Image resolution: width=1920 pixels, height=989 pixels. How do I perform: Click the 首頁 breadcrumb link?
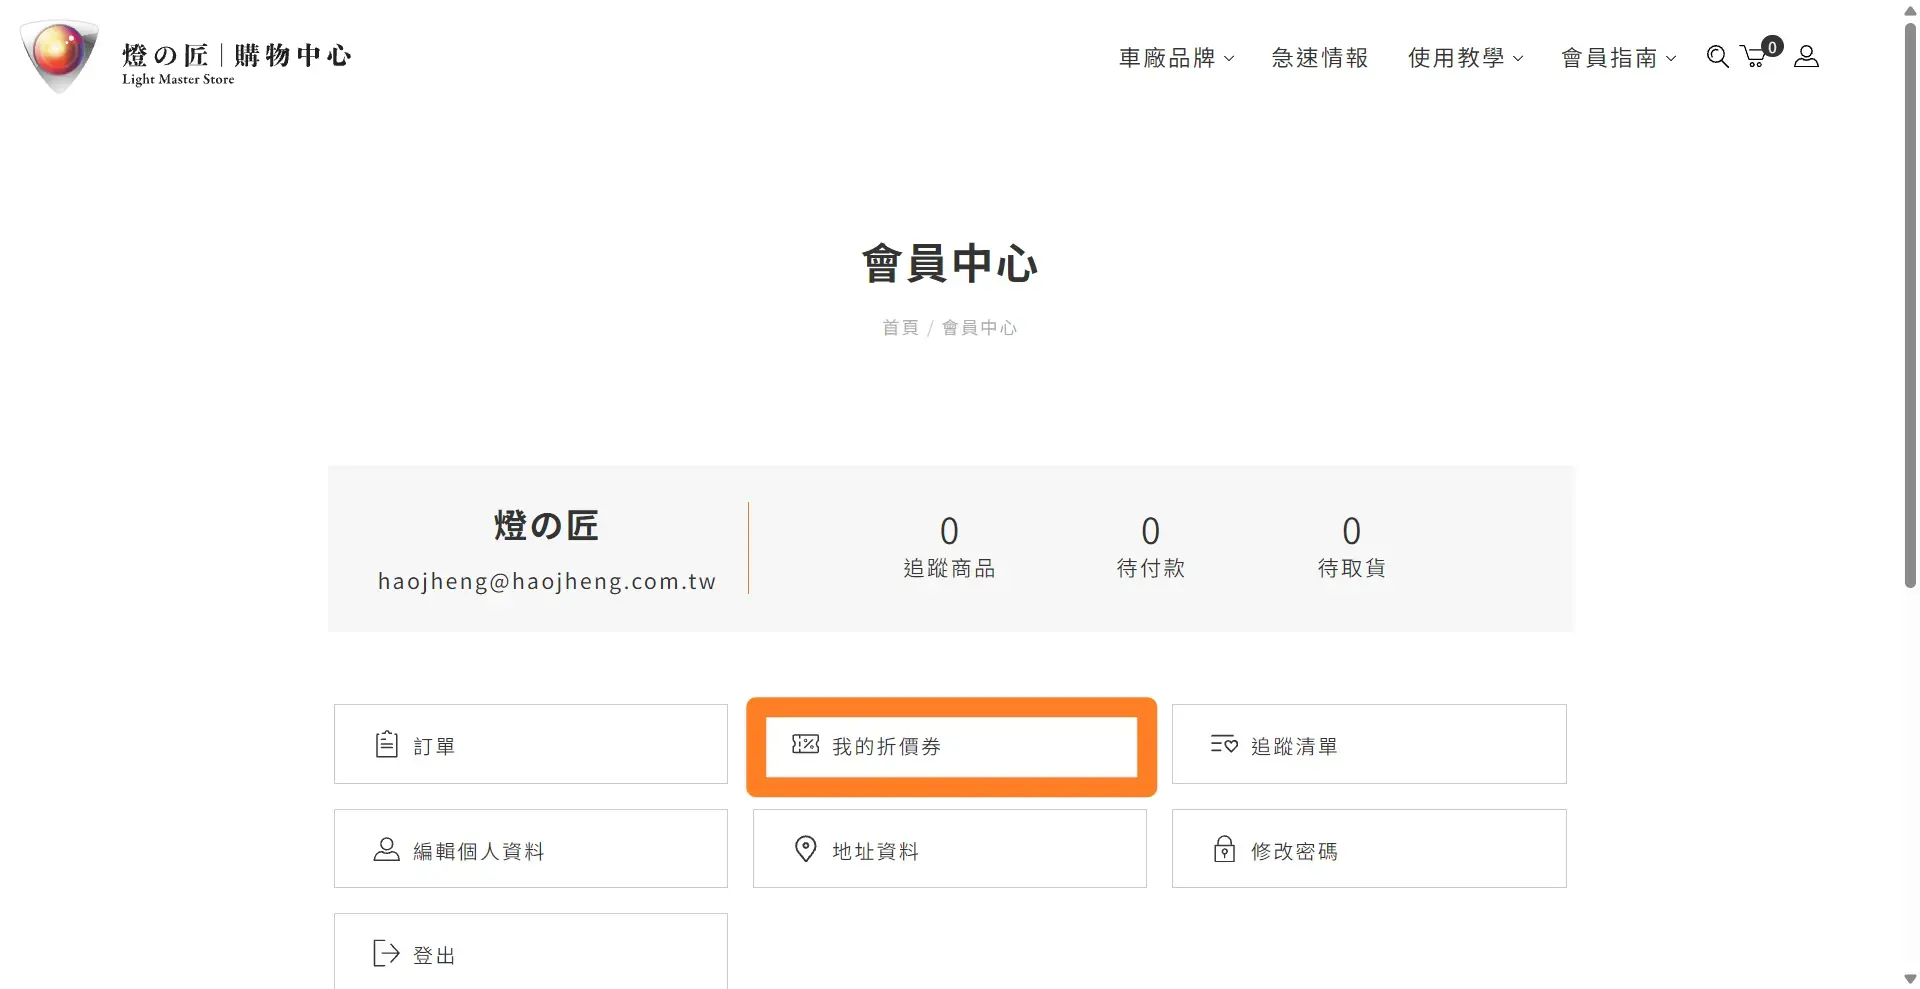click(900, 328)
